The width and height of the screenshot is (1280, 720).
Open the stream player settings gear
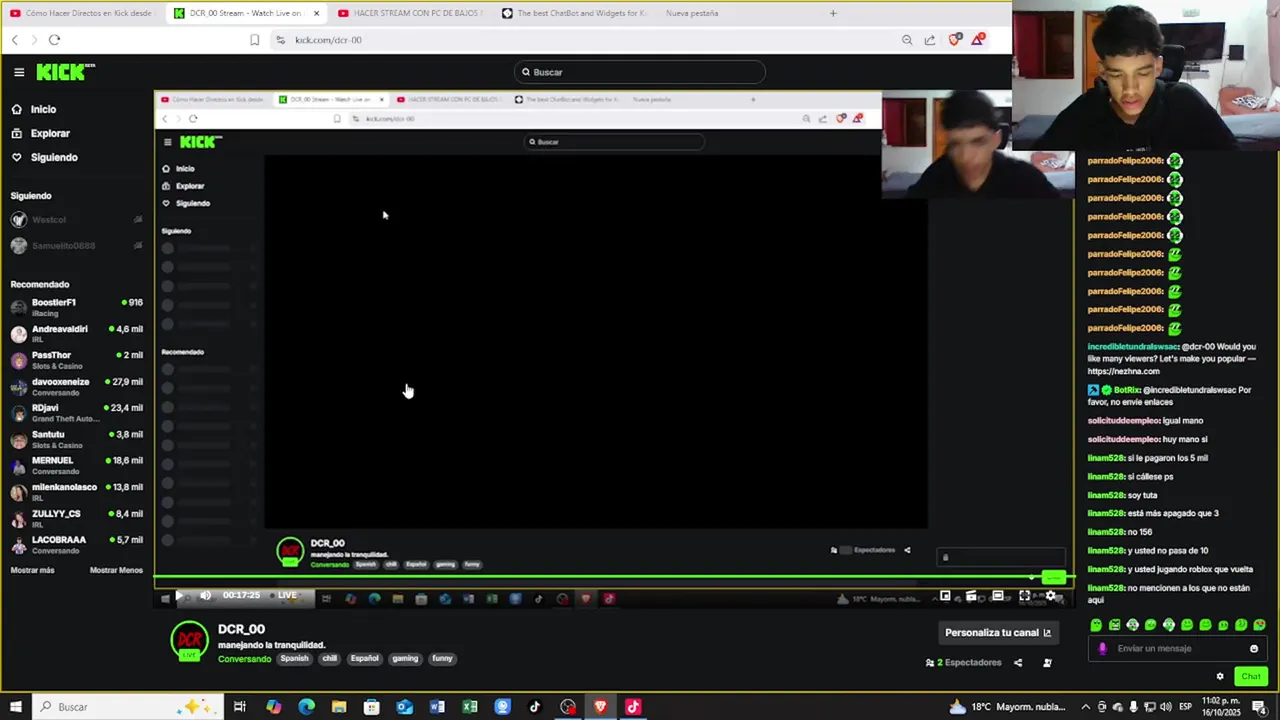click(1050, 596)
